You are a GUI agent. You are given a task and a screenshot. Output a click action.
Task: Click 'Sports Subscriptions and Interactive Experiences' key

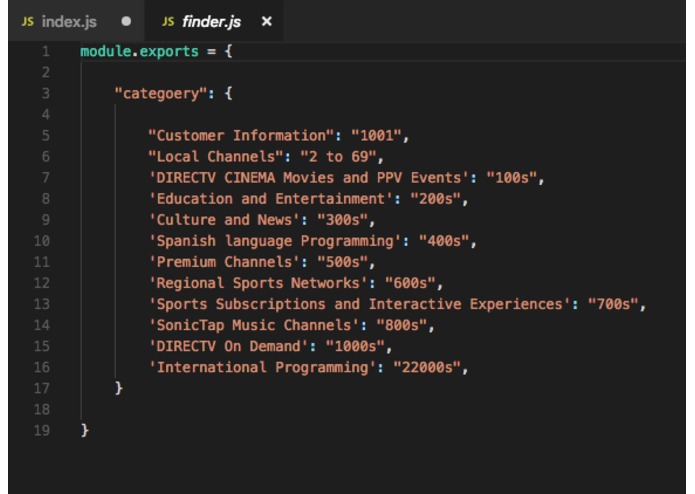click(359, 304)
